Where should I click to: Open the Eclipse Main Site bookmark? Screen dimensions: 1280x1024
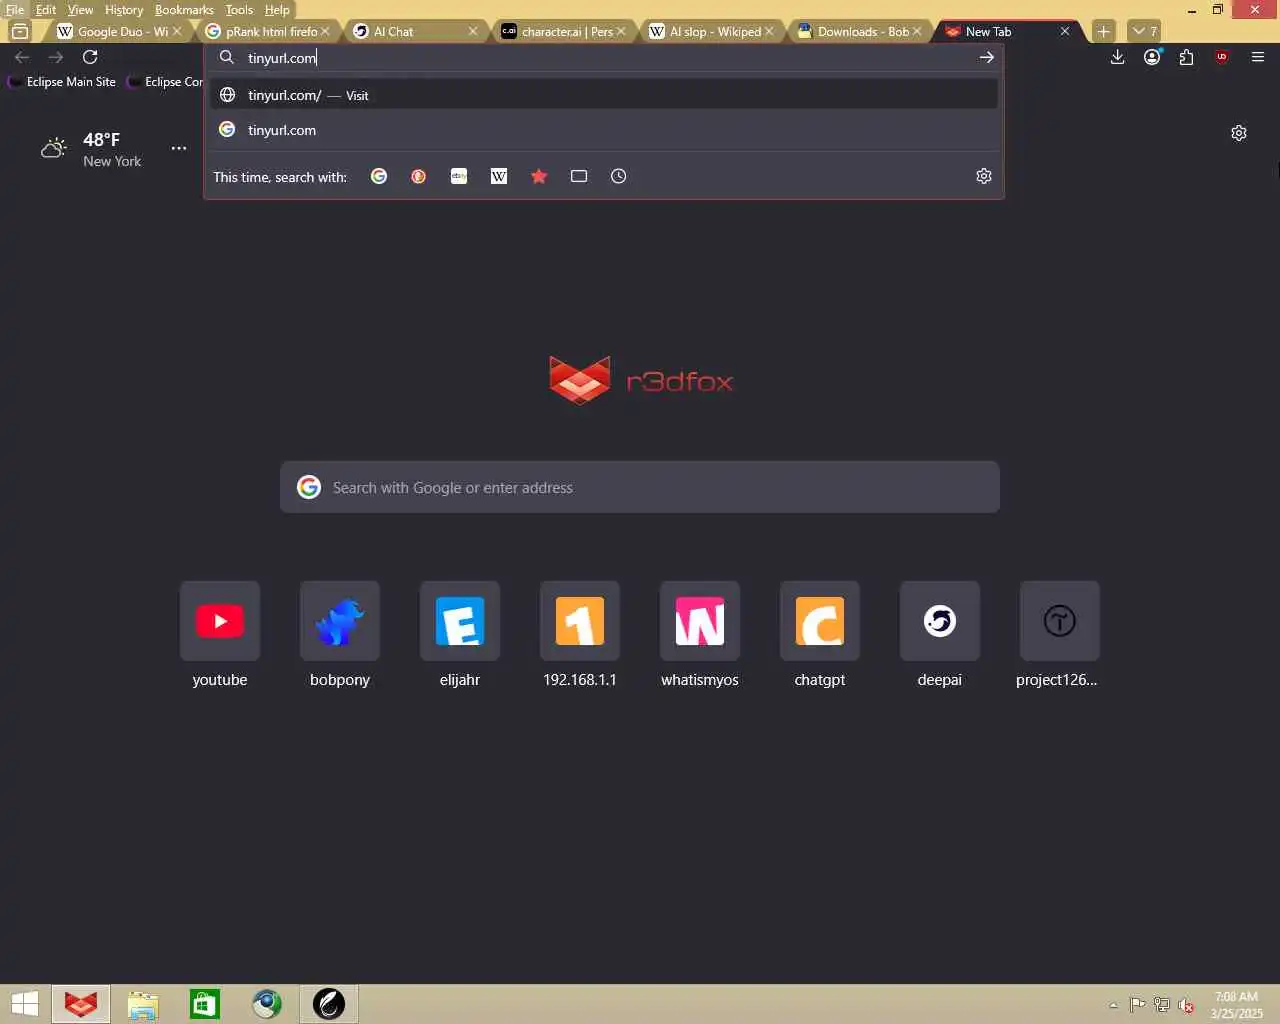(x=62, y=81)
